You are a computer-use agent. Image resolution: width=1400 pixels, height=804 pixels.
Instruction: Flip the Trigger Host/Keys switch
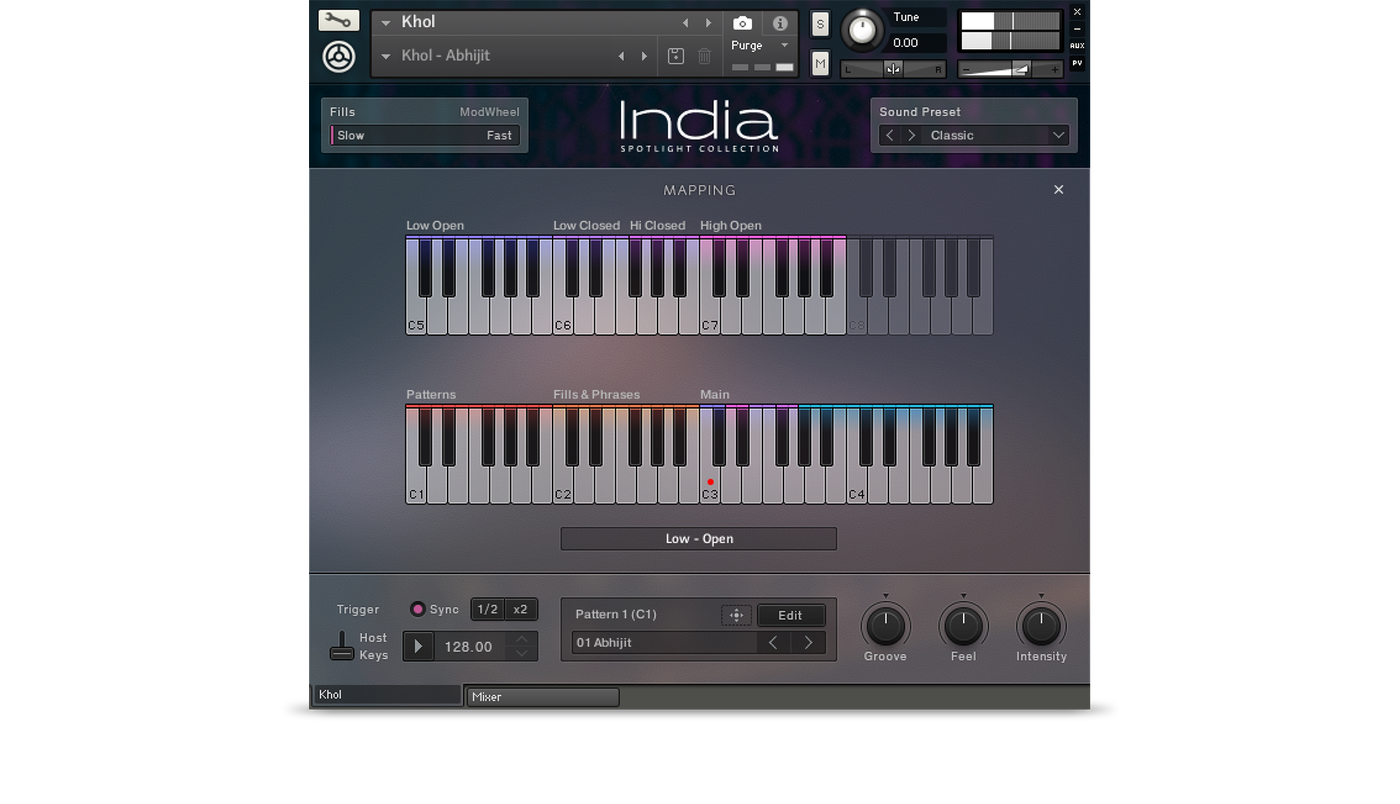pos(342,646)
